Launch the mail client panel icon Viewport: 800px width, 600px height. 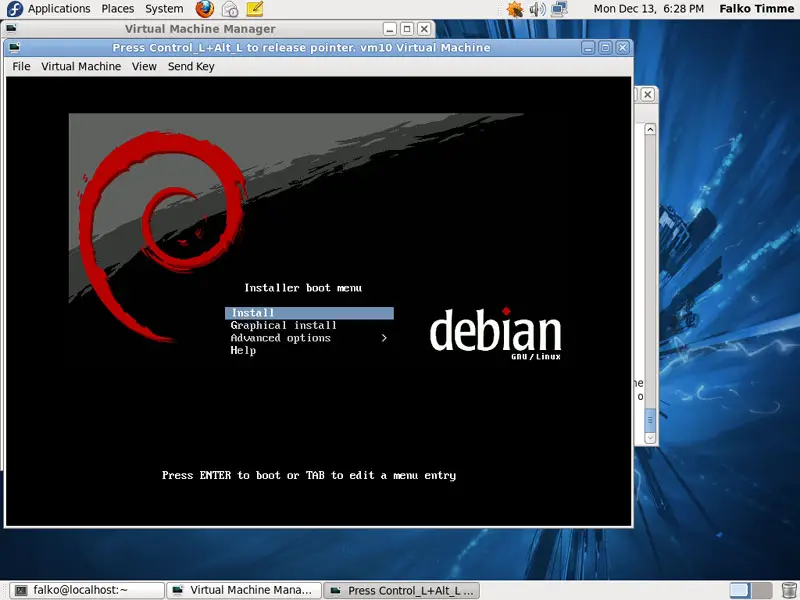click(x=230, y=9)
